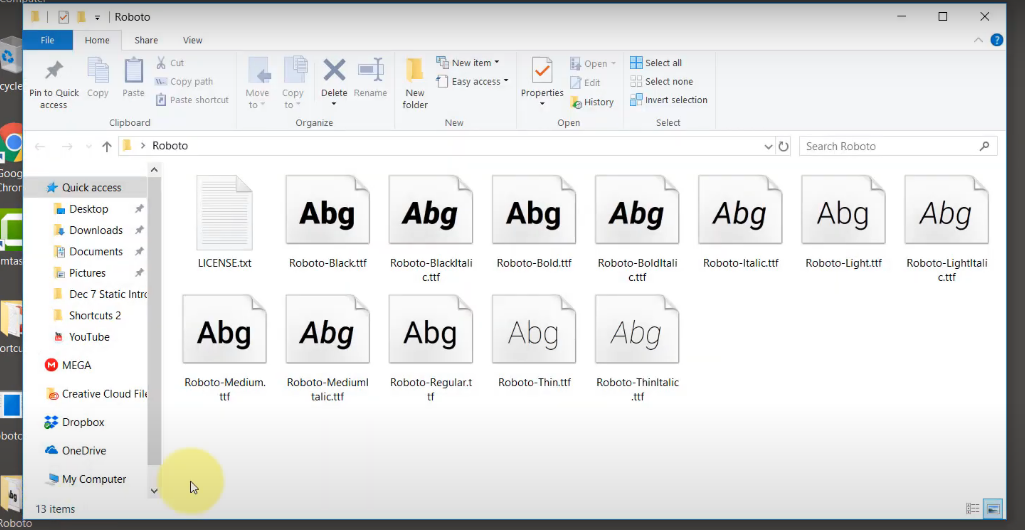Expand the Delete dropdown arrow
The height and width of the screenshot is (530, 1025).
(x=334, y=105)
